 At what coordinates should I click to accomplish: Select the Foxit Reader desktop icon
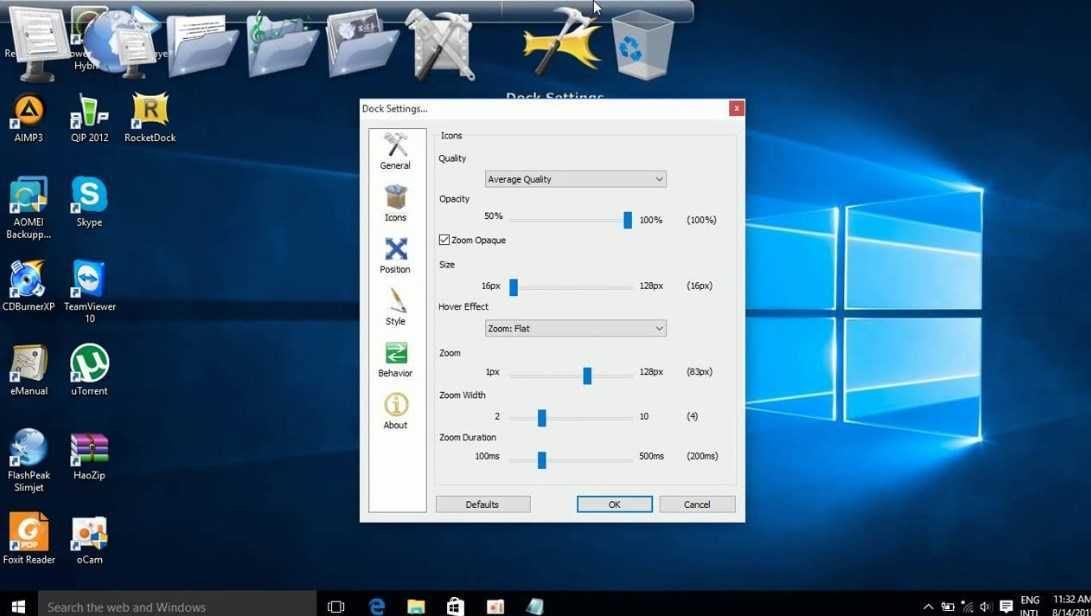tap(29, 540)
